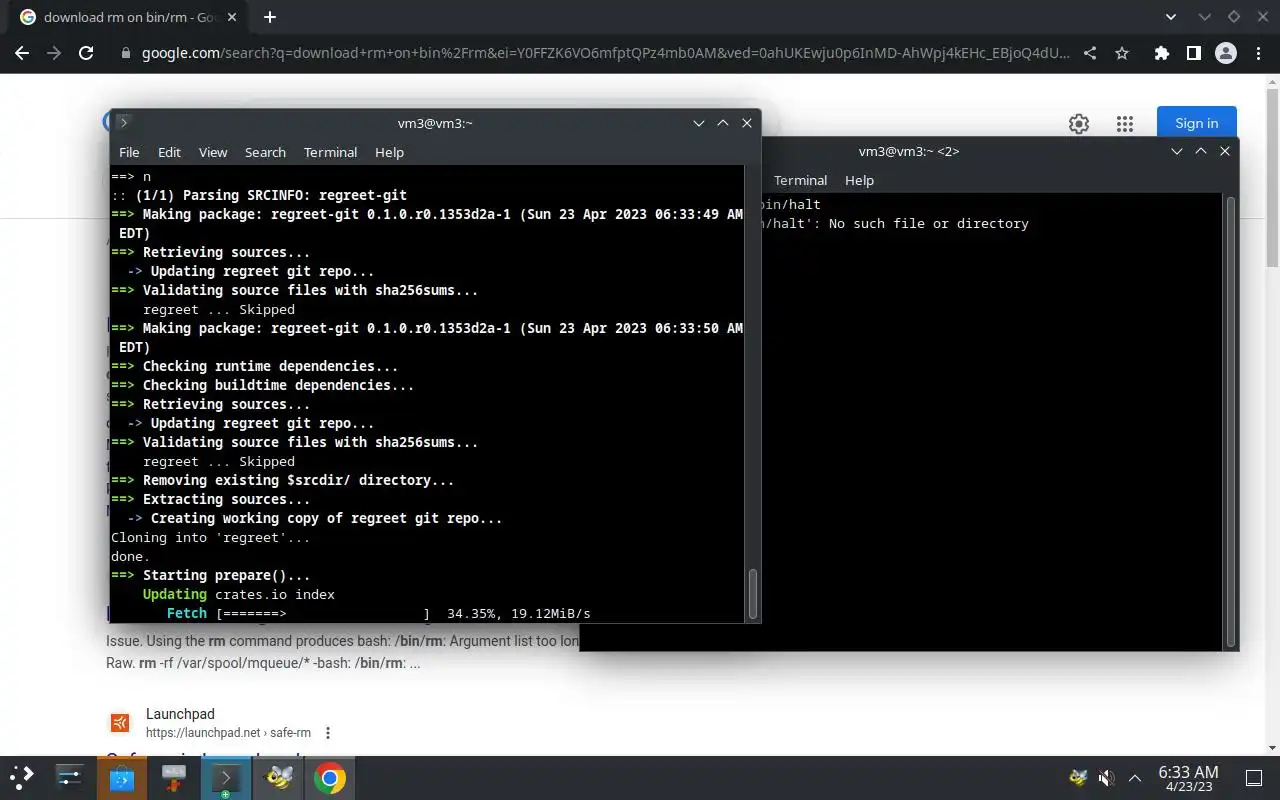Screen dimensions: 1280x800
Task: Show the Chrome tab search dropdown
Action: [1172, 17]
